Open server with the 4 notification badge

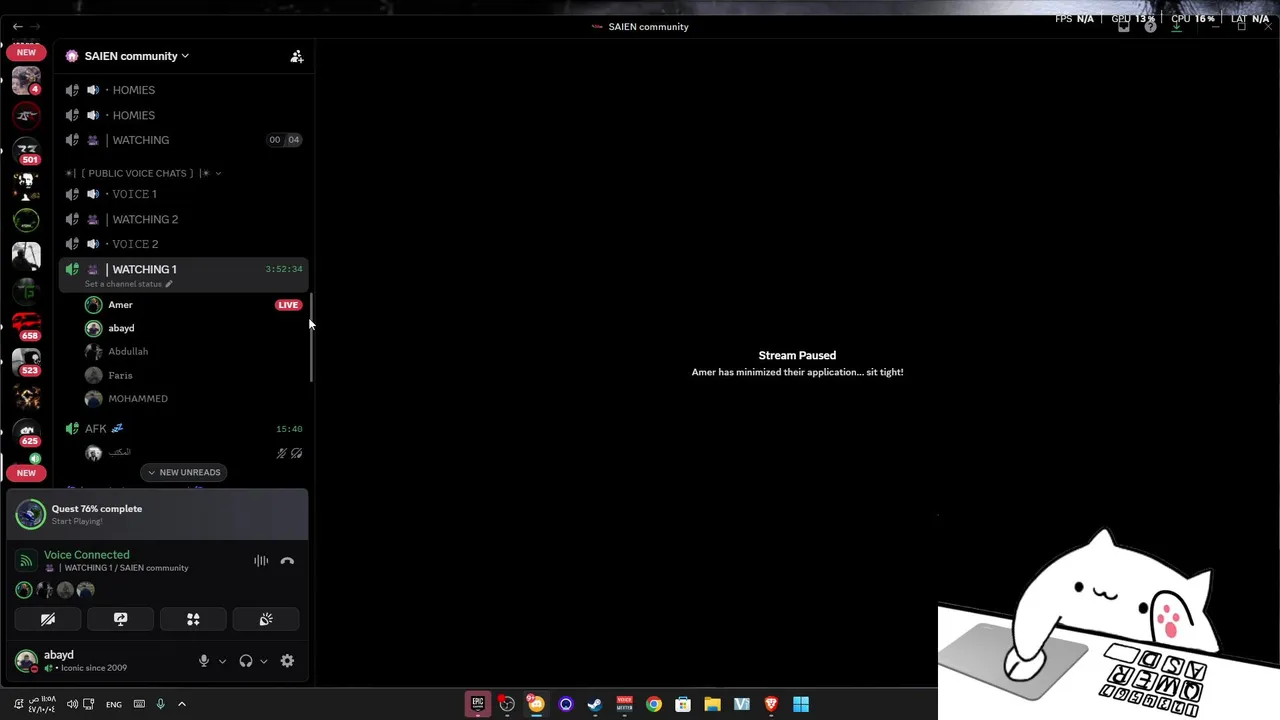[26, 80]
